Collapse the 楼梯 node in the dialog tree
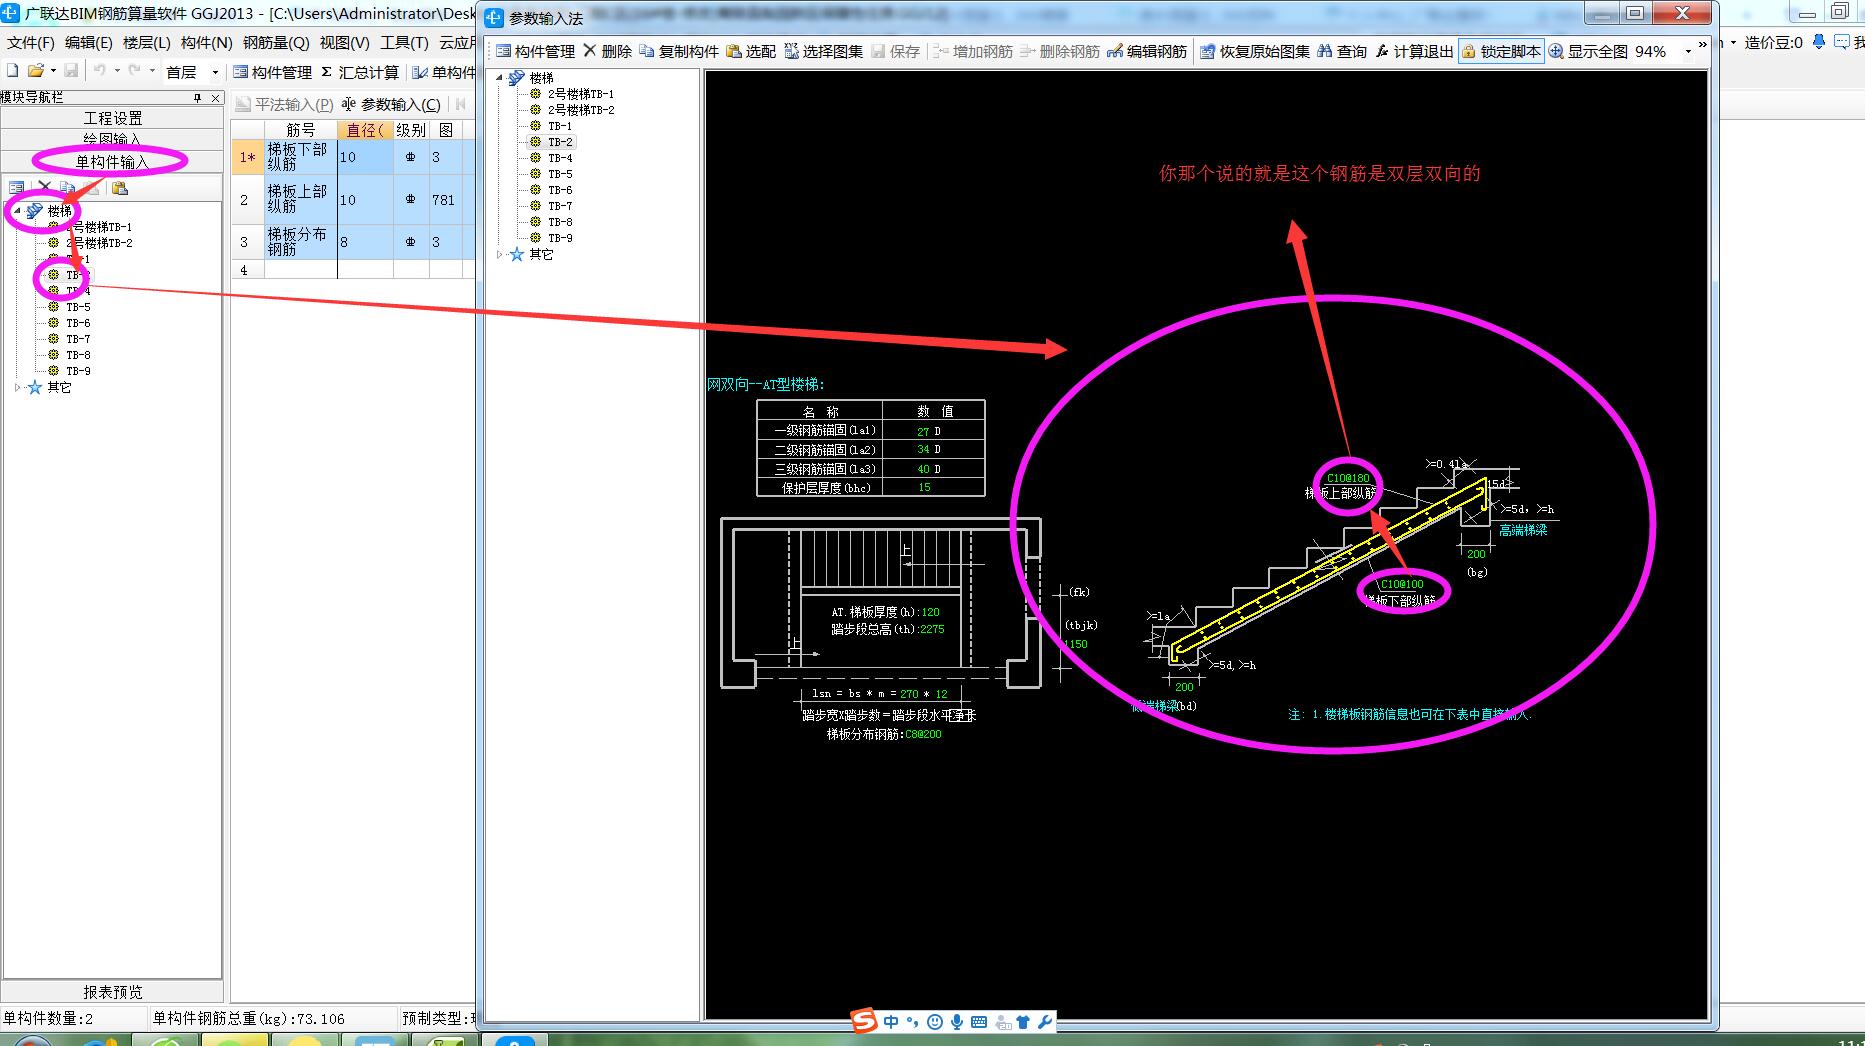This screenshot has width=1865, height=1046. pos(500,77)
